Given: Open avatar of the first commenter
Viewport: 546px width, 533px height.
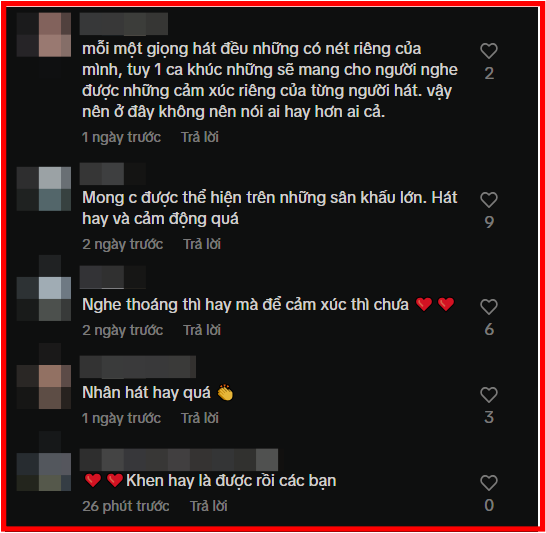Looking at the screenshot, I should point(44,35).
